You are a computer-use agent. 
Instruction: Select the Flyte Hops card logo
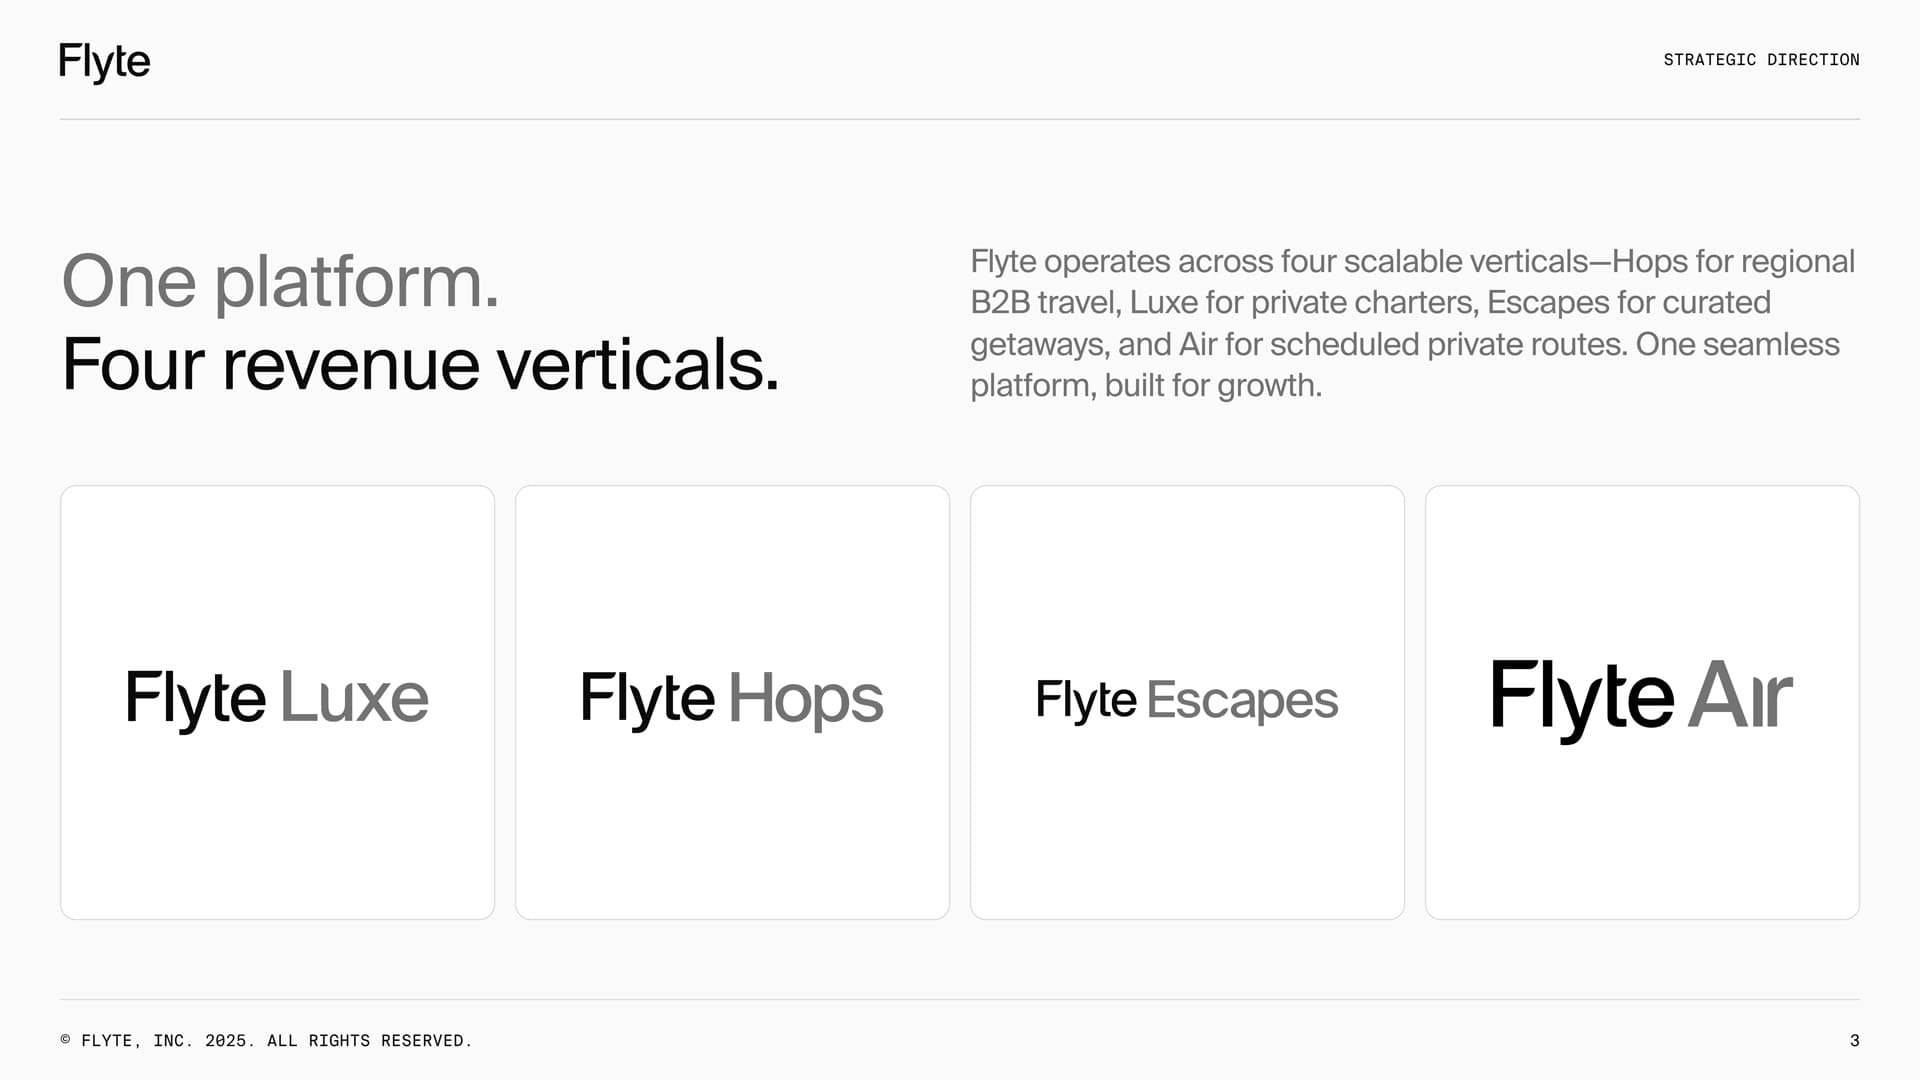[x=732, y=698]
